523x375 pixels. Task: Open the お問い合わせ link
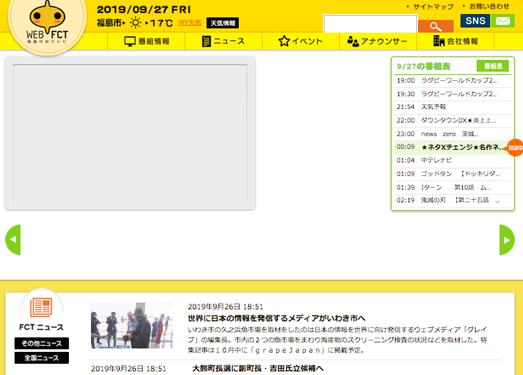(489, 6)
